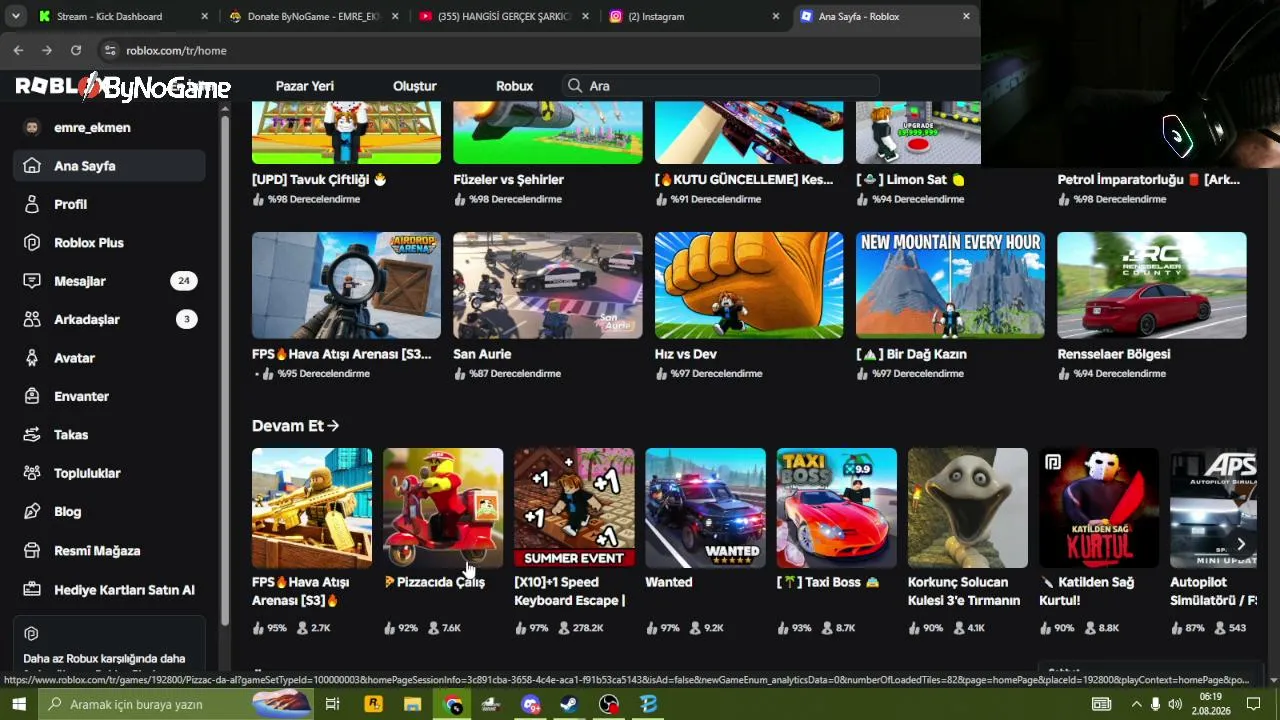Click the Windows taskbar search box
This screenshot has width=1280, height=720.
(175, 704)
